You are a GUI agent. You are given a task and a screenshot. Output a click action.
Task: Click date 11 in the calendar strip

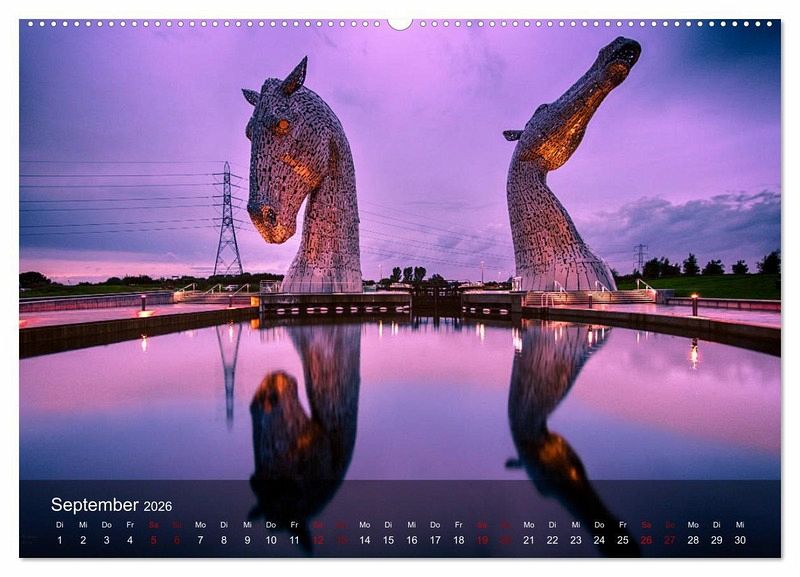tap(294, 540)
